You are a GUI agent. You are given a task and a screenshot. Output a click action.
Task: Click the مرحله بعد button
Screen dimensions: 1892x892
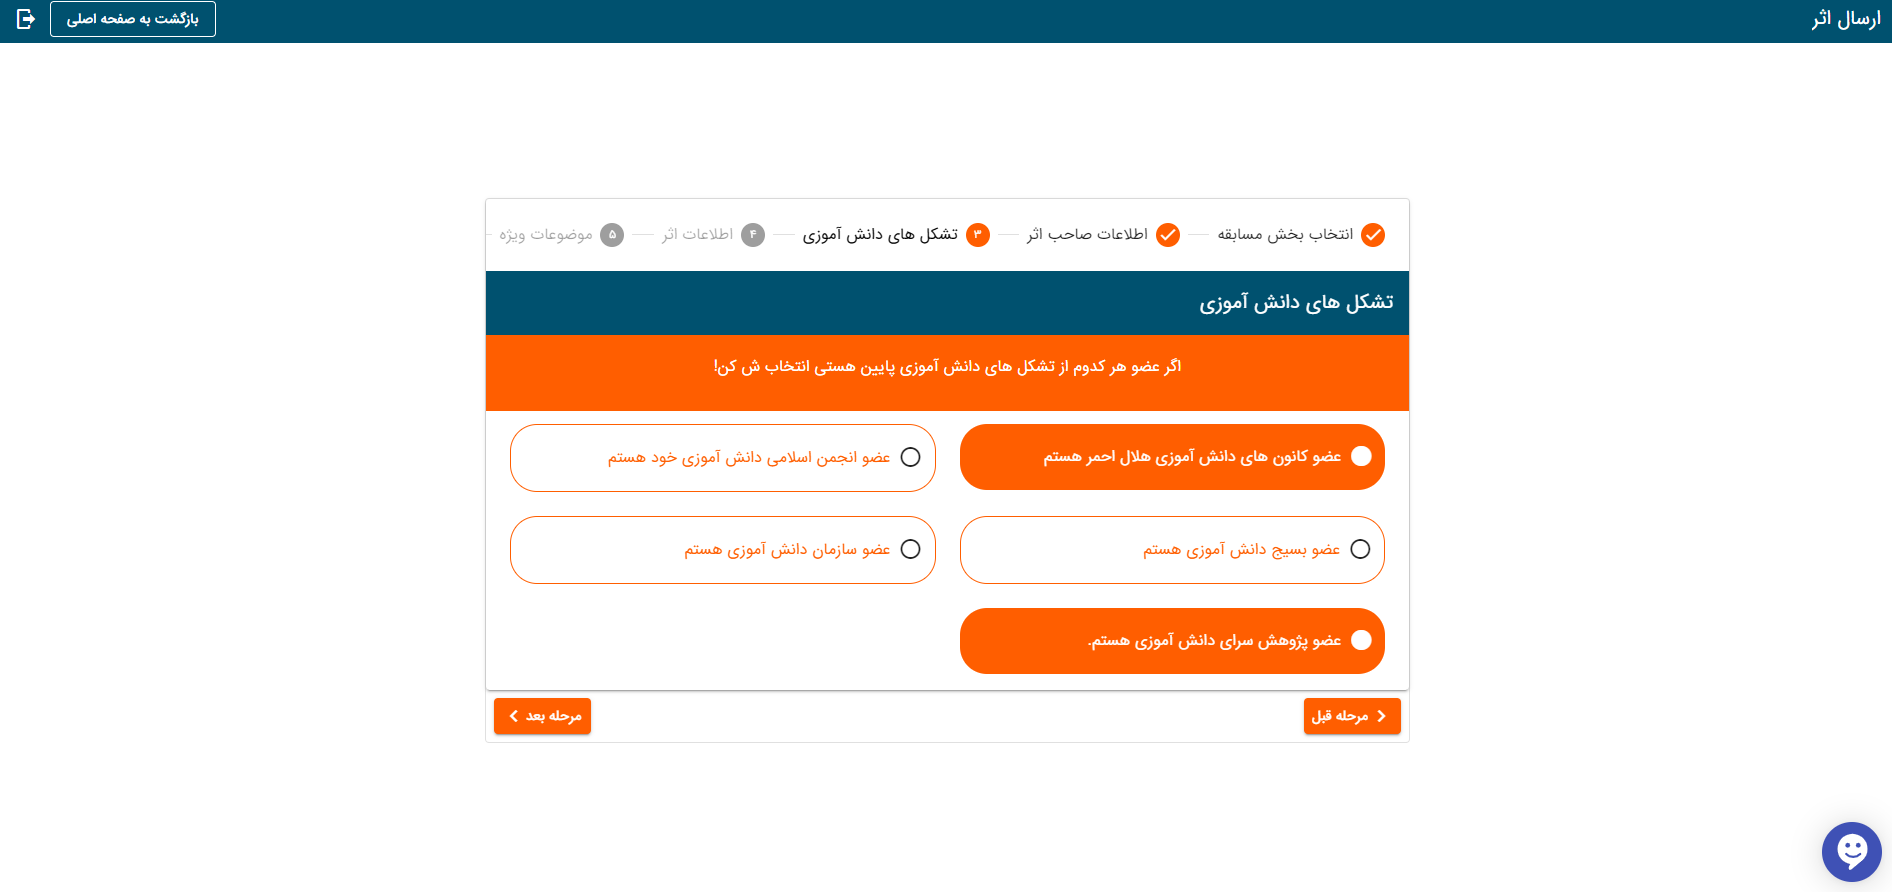point(542,716)
